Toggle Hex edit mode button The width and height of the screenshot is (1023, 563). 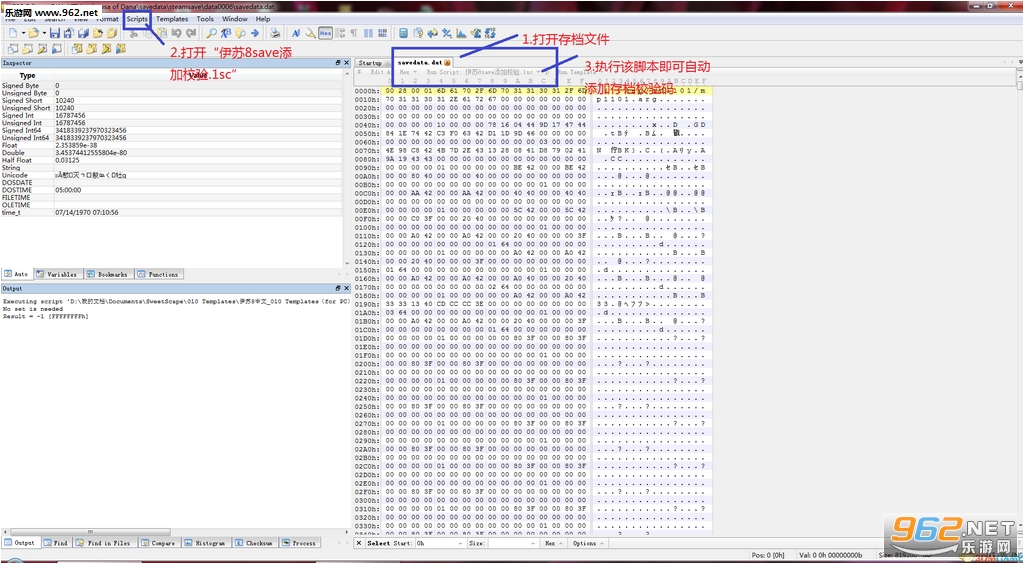click(326, 33)
